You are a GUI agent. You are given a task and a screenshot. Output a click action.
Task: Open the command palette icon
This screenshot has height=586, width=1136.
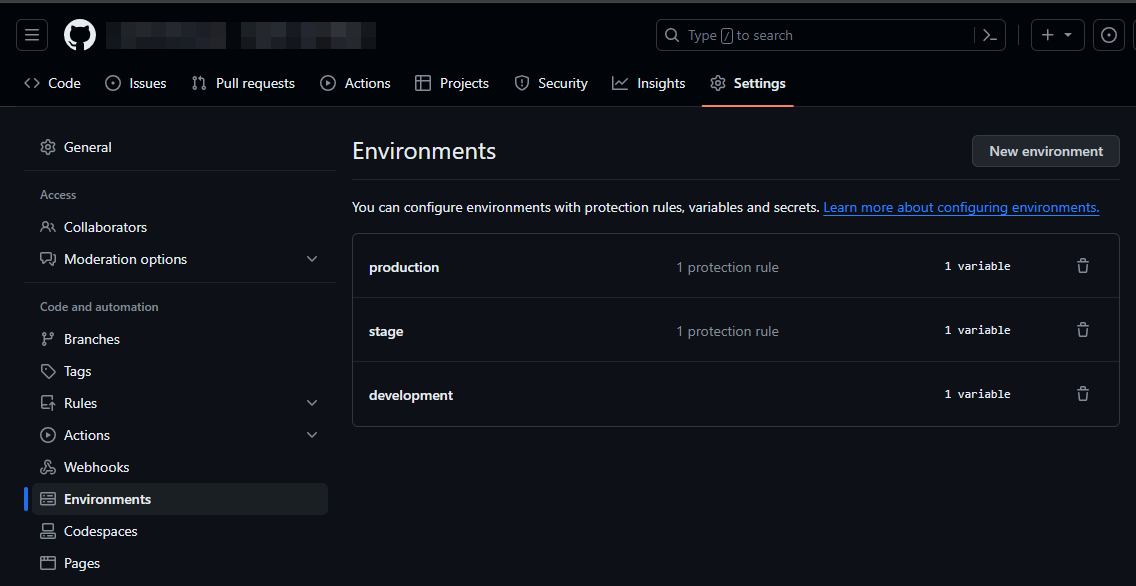coord(990,35)
